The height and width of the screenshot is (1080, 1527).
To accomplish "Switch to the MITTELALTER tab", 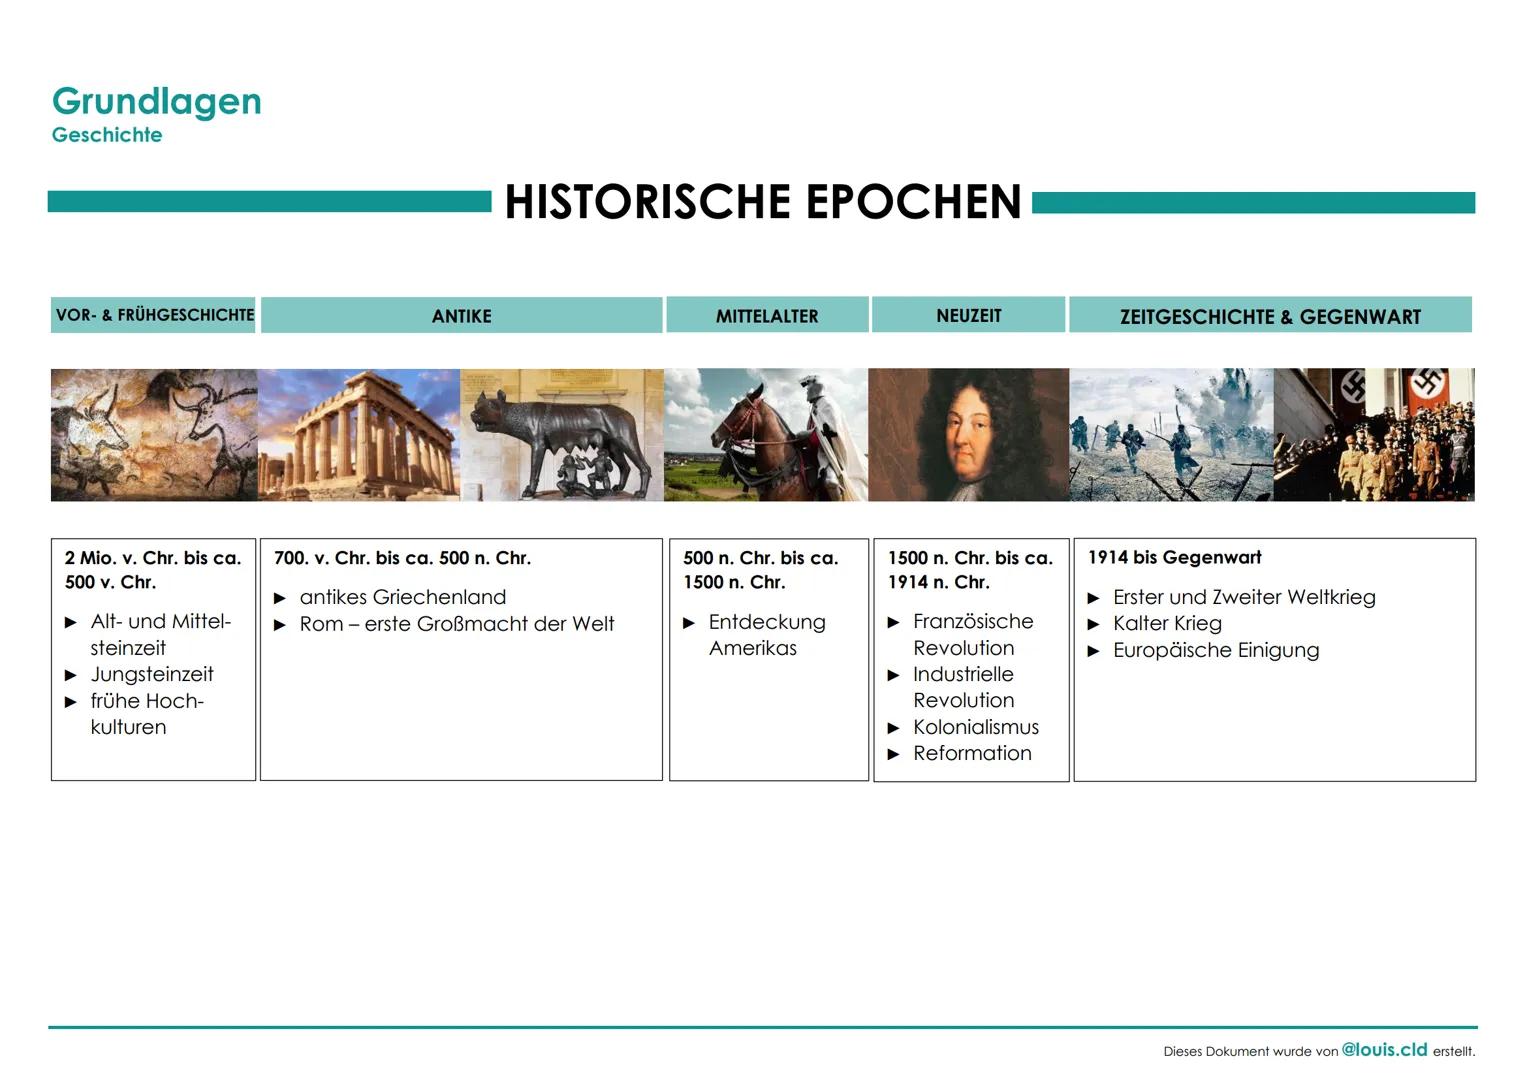I will (x=766, y=314).
